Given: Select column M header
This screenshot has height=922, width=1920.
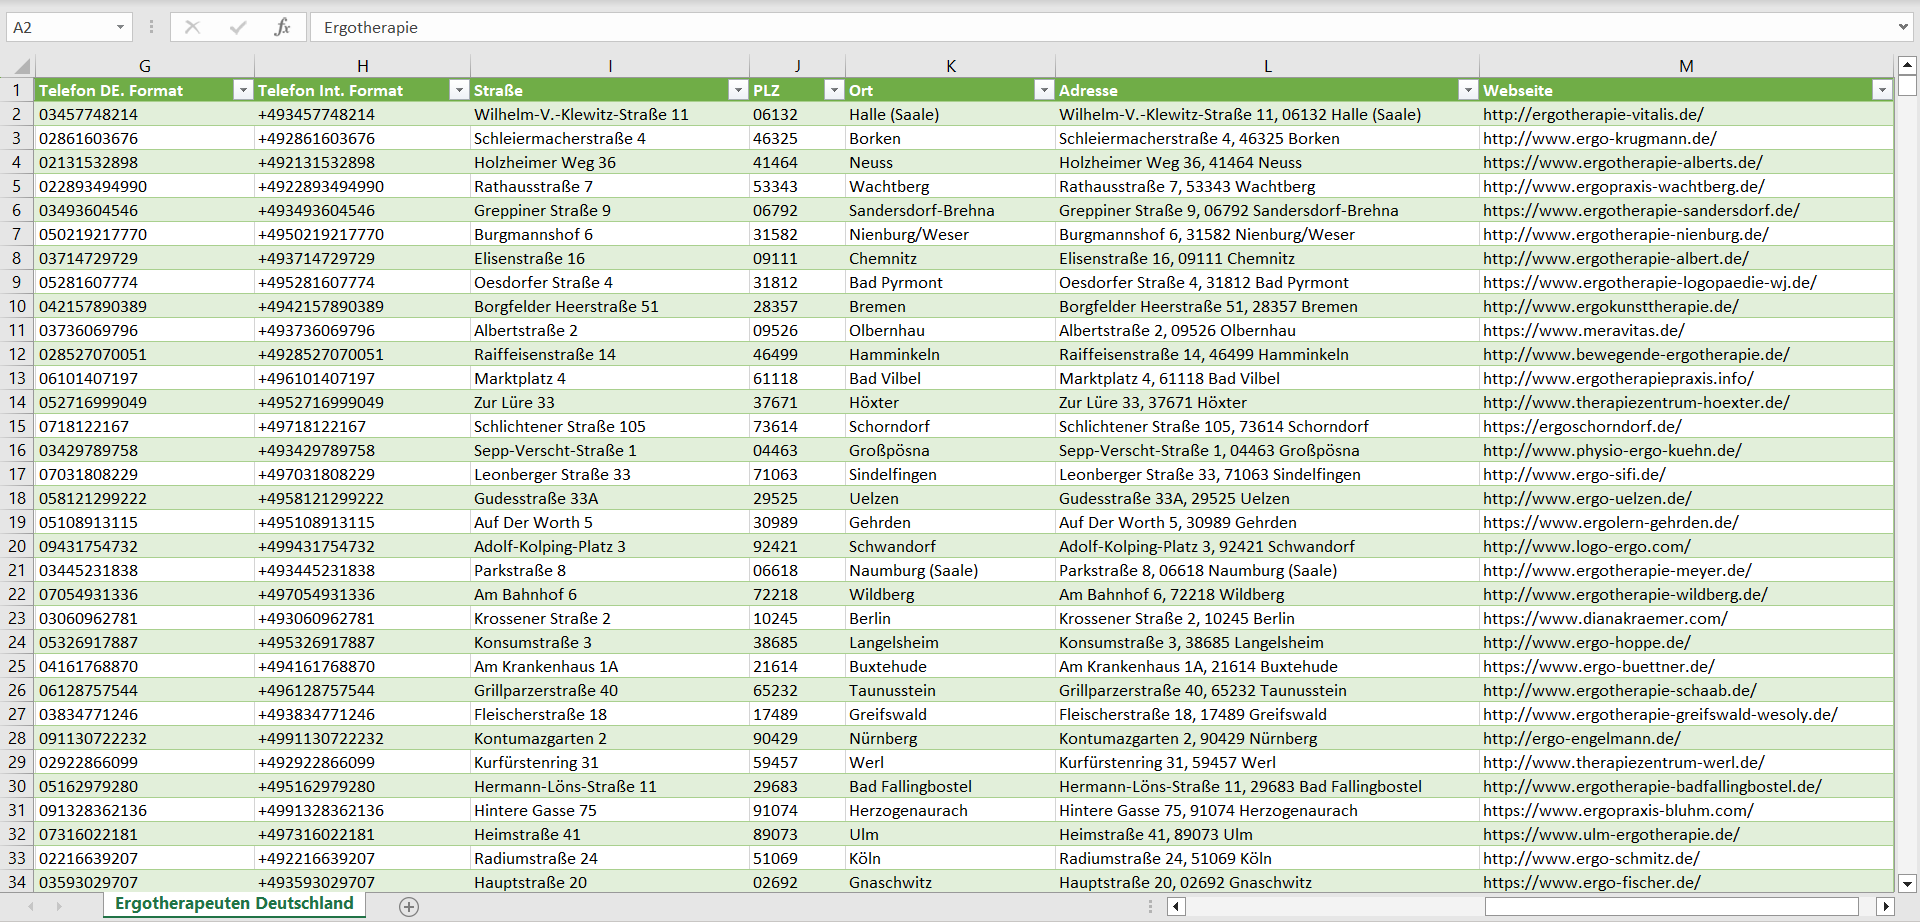Looking at the screenshot, I should pos(1686,66).
